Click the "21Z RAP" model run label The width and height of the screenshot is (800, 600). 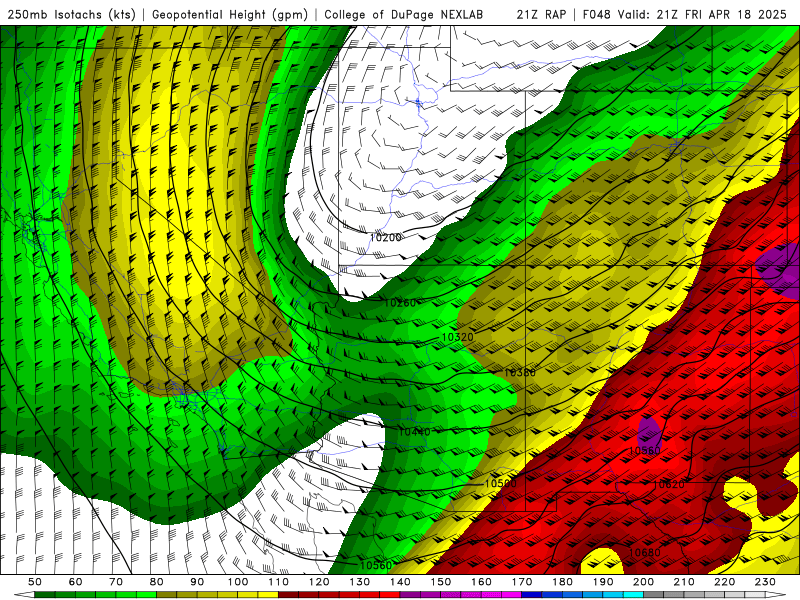541,15
